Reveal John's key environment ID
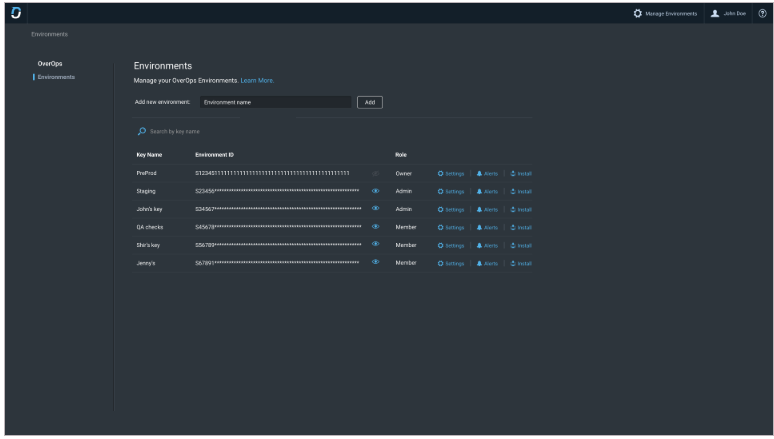This screenshot has width=774, height=439. 375,209
